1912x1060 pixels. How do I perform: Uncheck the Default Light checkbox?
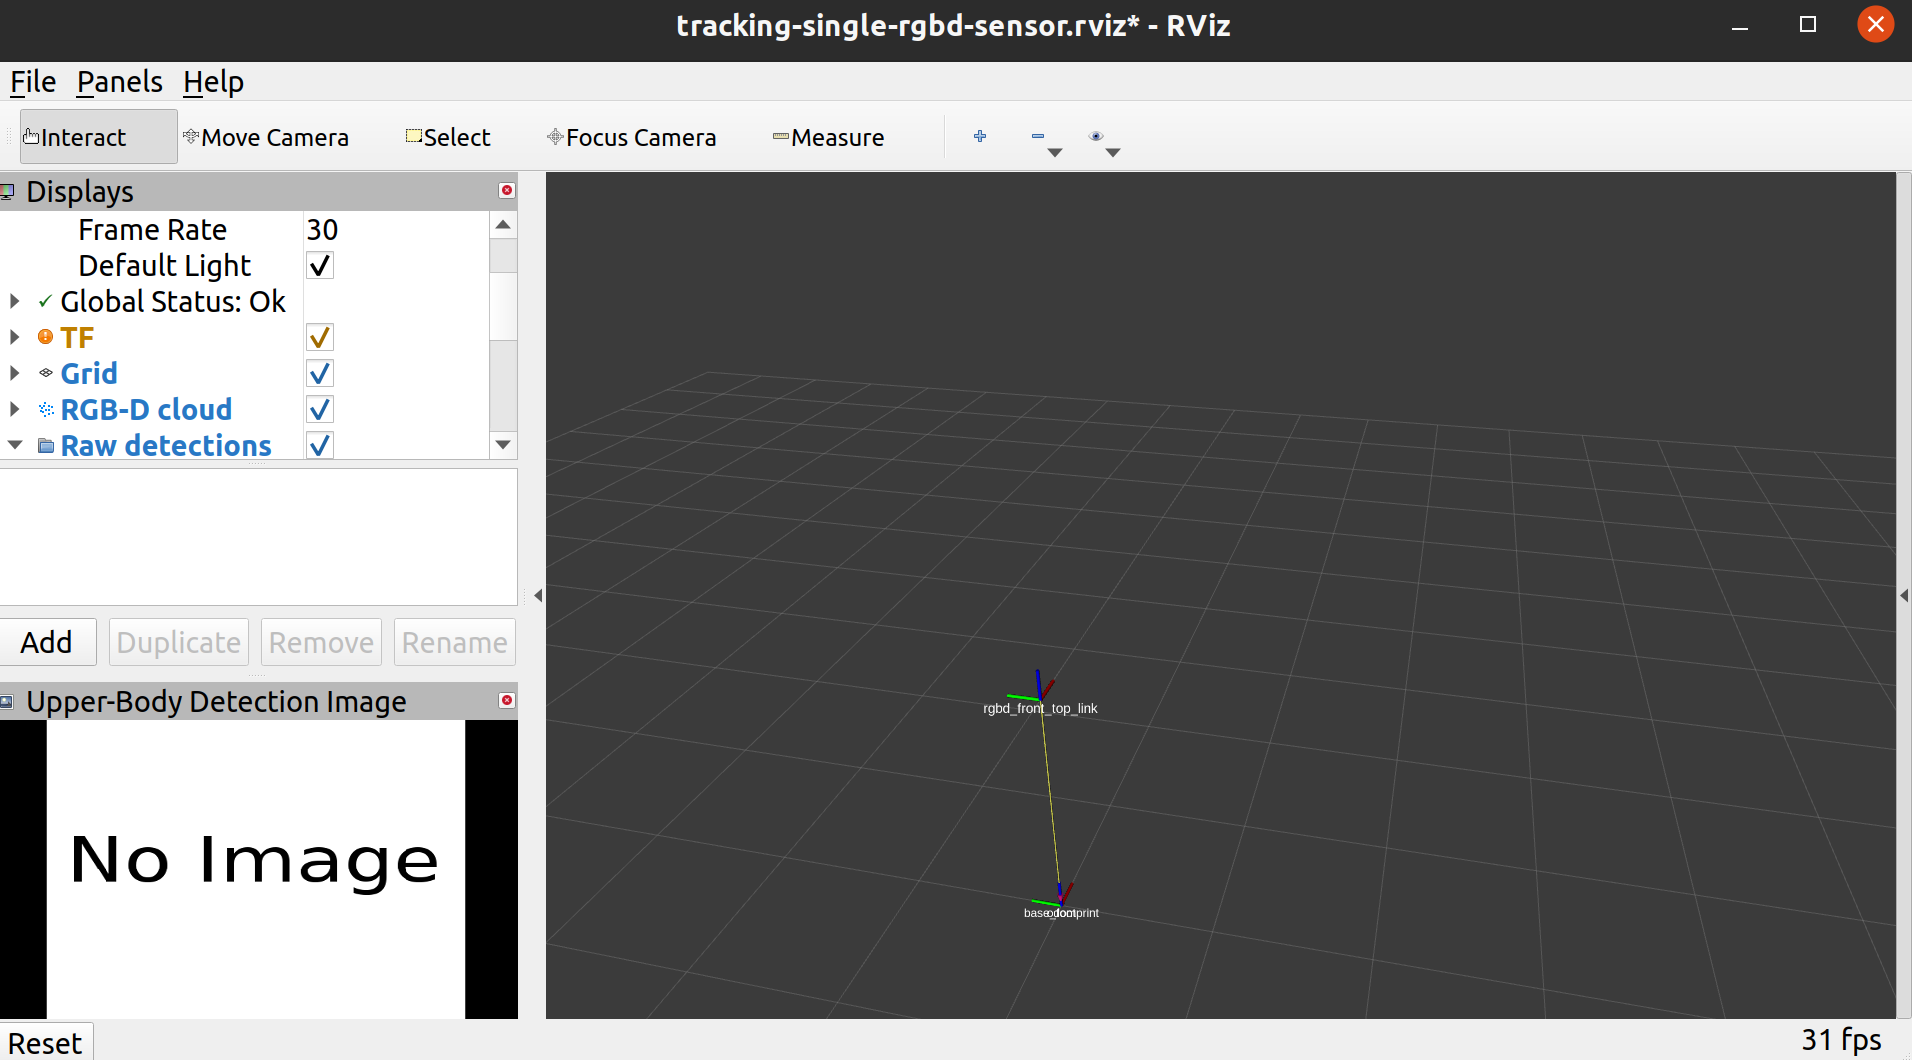[319, 265]
